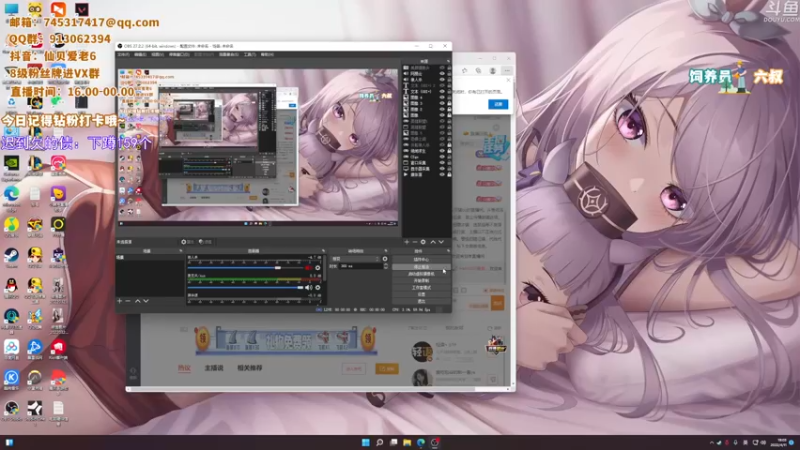Click first audio track volume slider handle
The height and width of the screenshot is (450, 800).
[278, 268]
